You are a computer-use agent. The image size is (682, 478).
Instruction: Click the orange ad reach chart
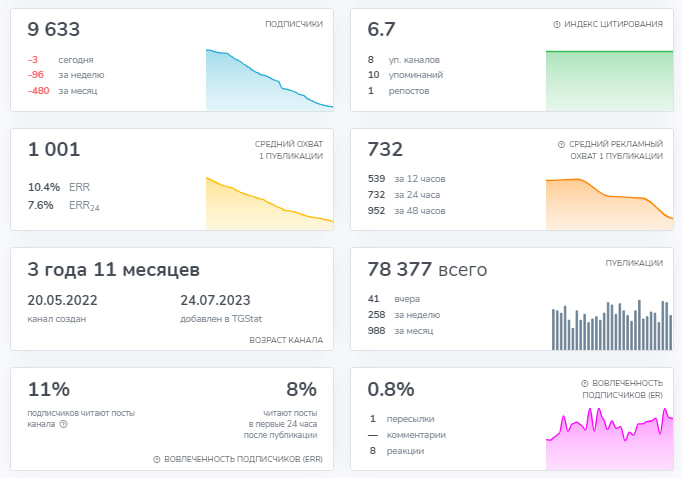[609, 204]
